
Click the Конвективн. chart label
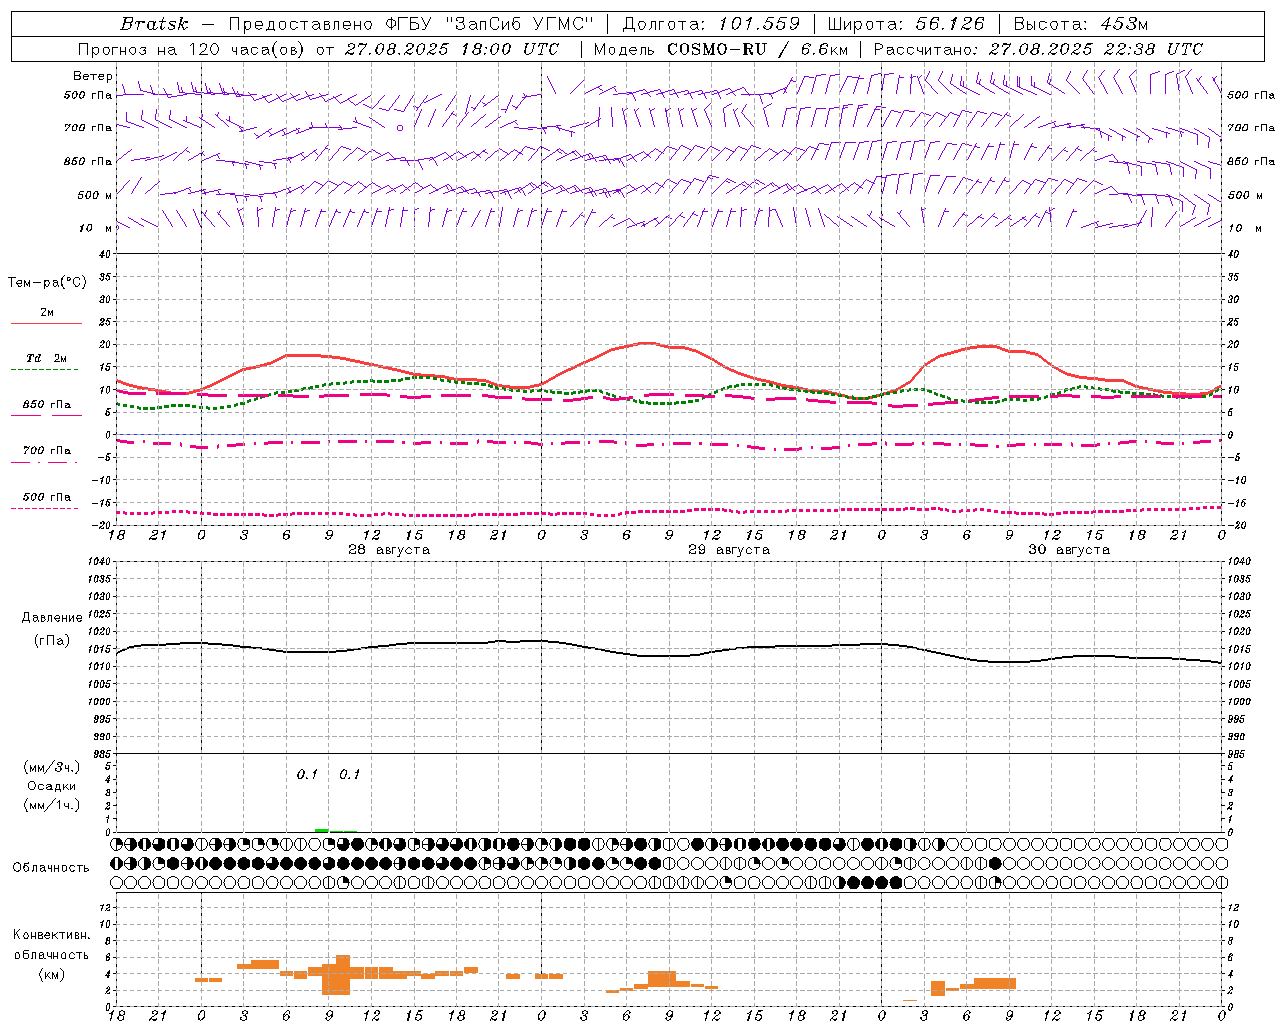pos(51,935)
